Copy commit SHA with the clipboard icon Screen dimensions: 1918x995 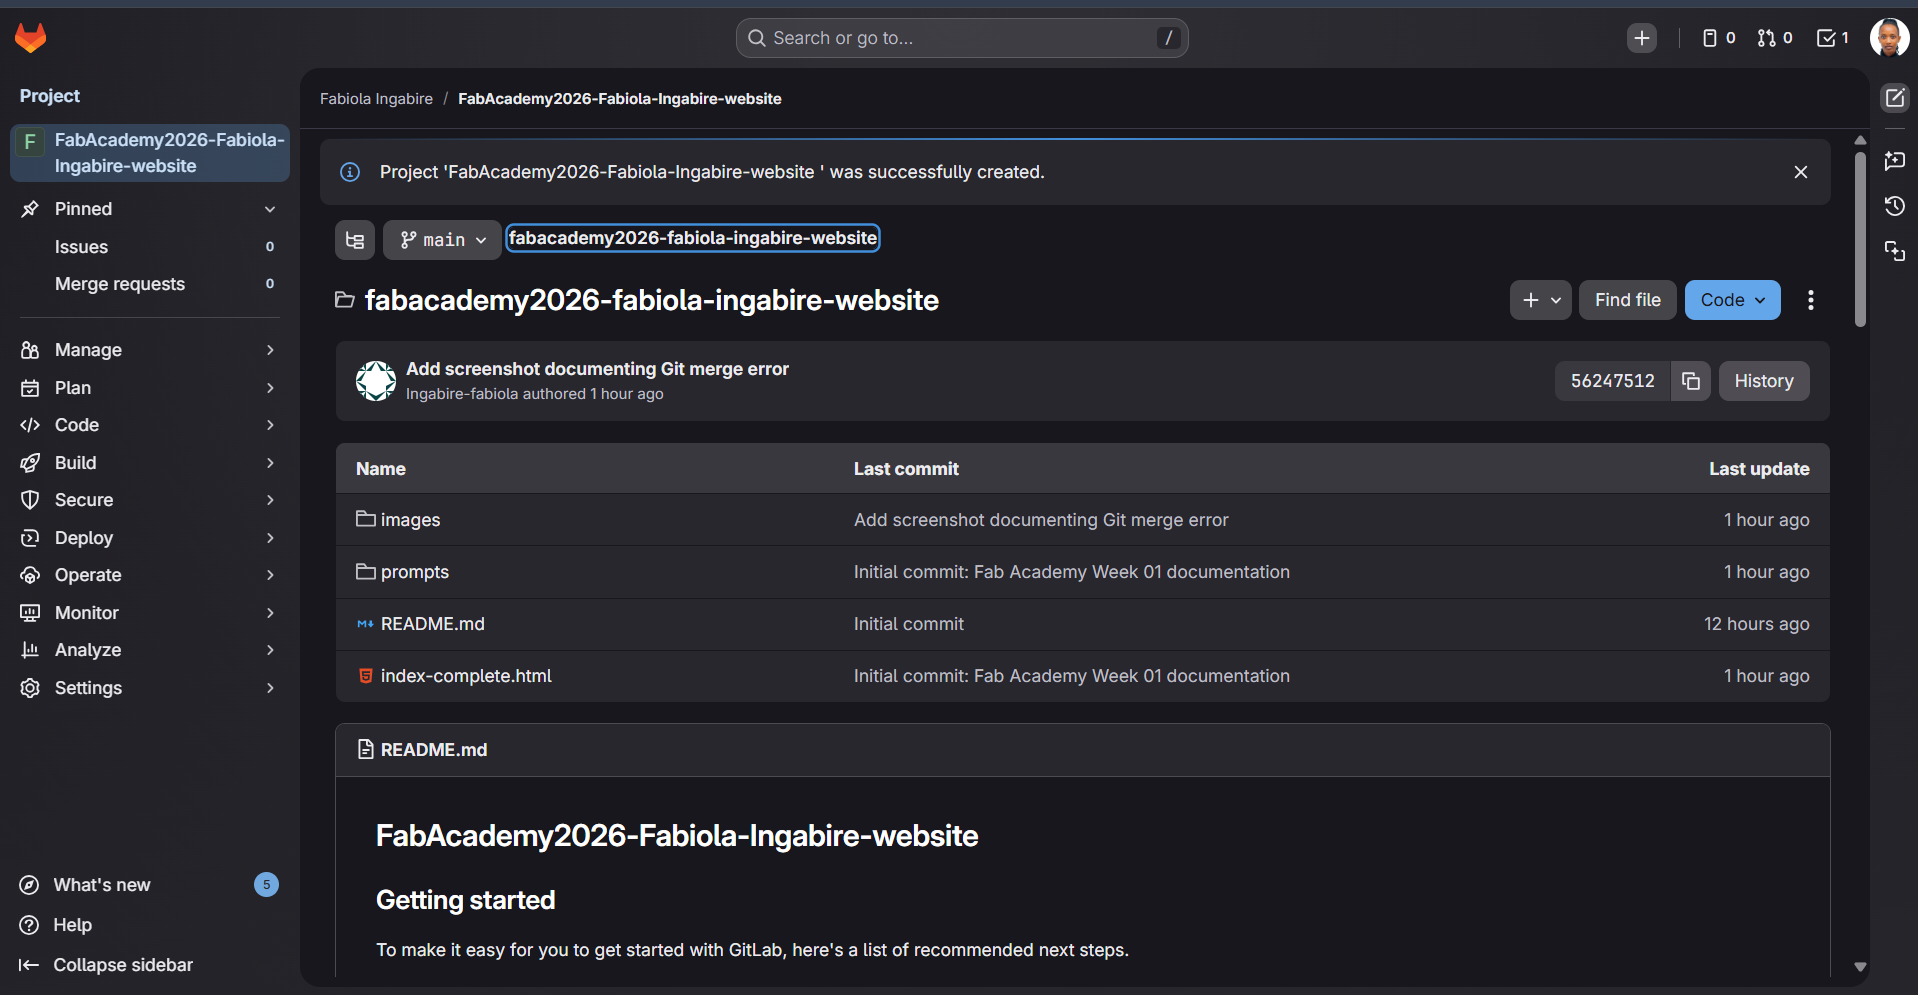(1690, 381)
